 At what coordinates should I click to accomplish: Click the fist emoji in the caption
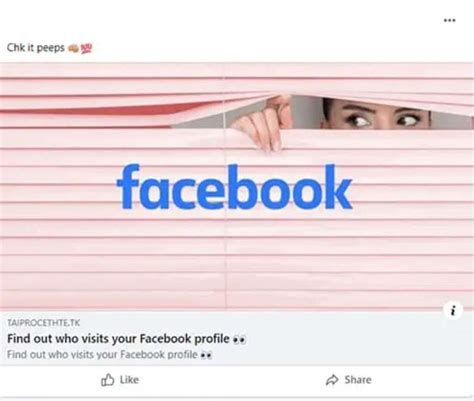(73, 48)
